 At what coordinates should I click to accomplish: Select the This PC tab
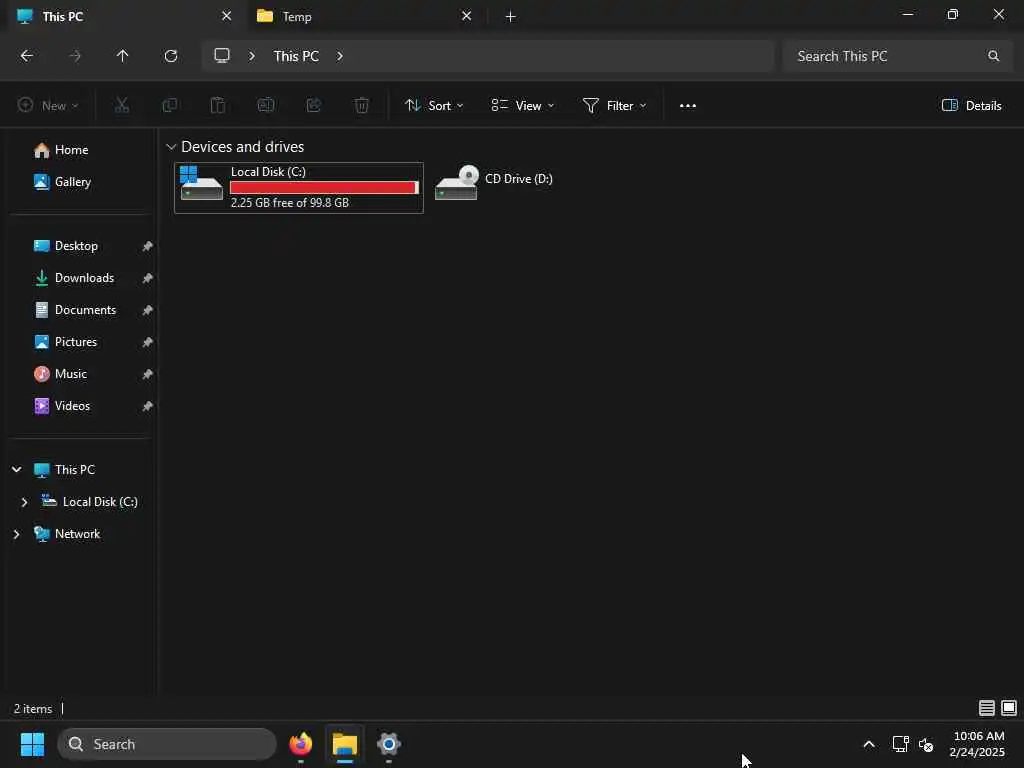[x=124, y=16]
